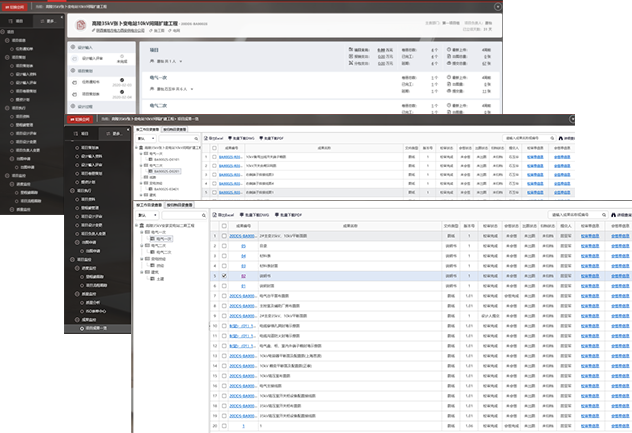Uncheck the checked row 5 box in front table

pos(224,275)
